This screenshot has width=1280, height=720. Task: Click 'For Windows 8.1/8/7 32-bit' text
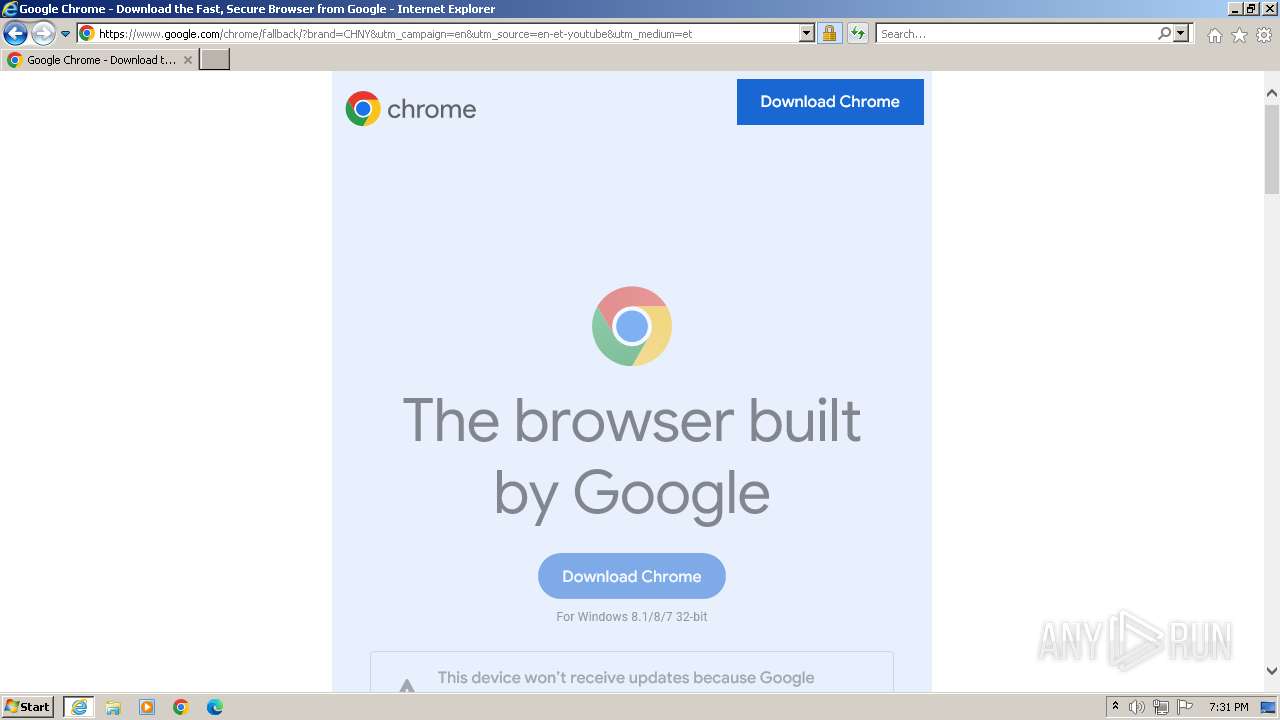coord(632,617)
